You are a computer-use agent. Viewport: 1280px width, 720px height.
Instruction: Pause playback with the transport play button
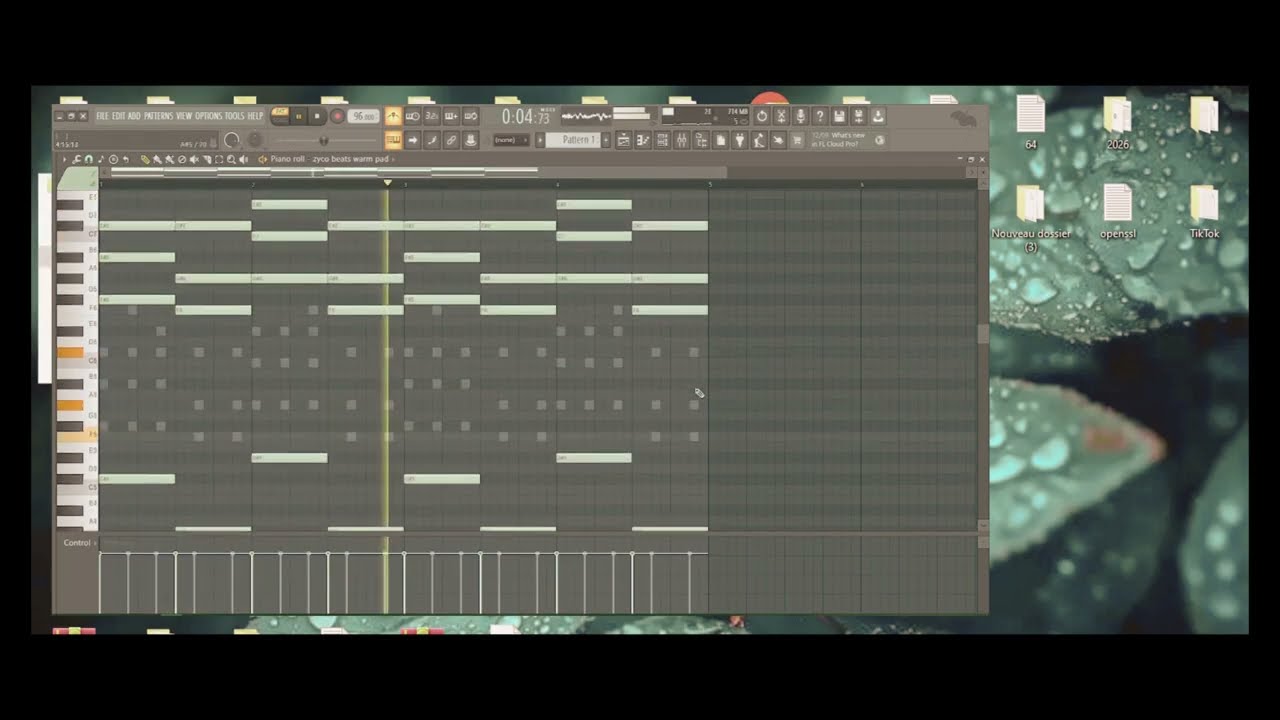click(299, 116)
